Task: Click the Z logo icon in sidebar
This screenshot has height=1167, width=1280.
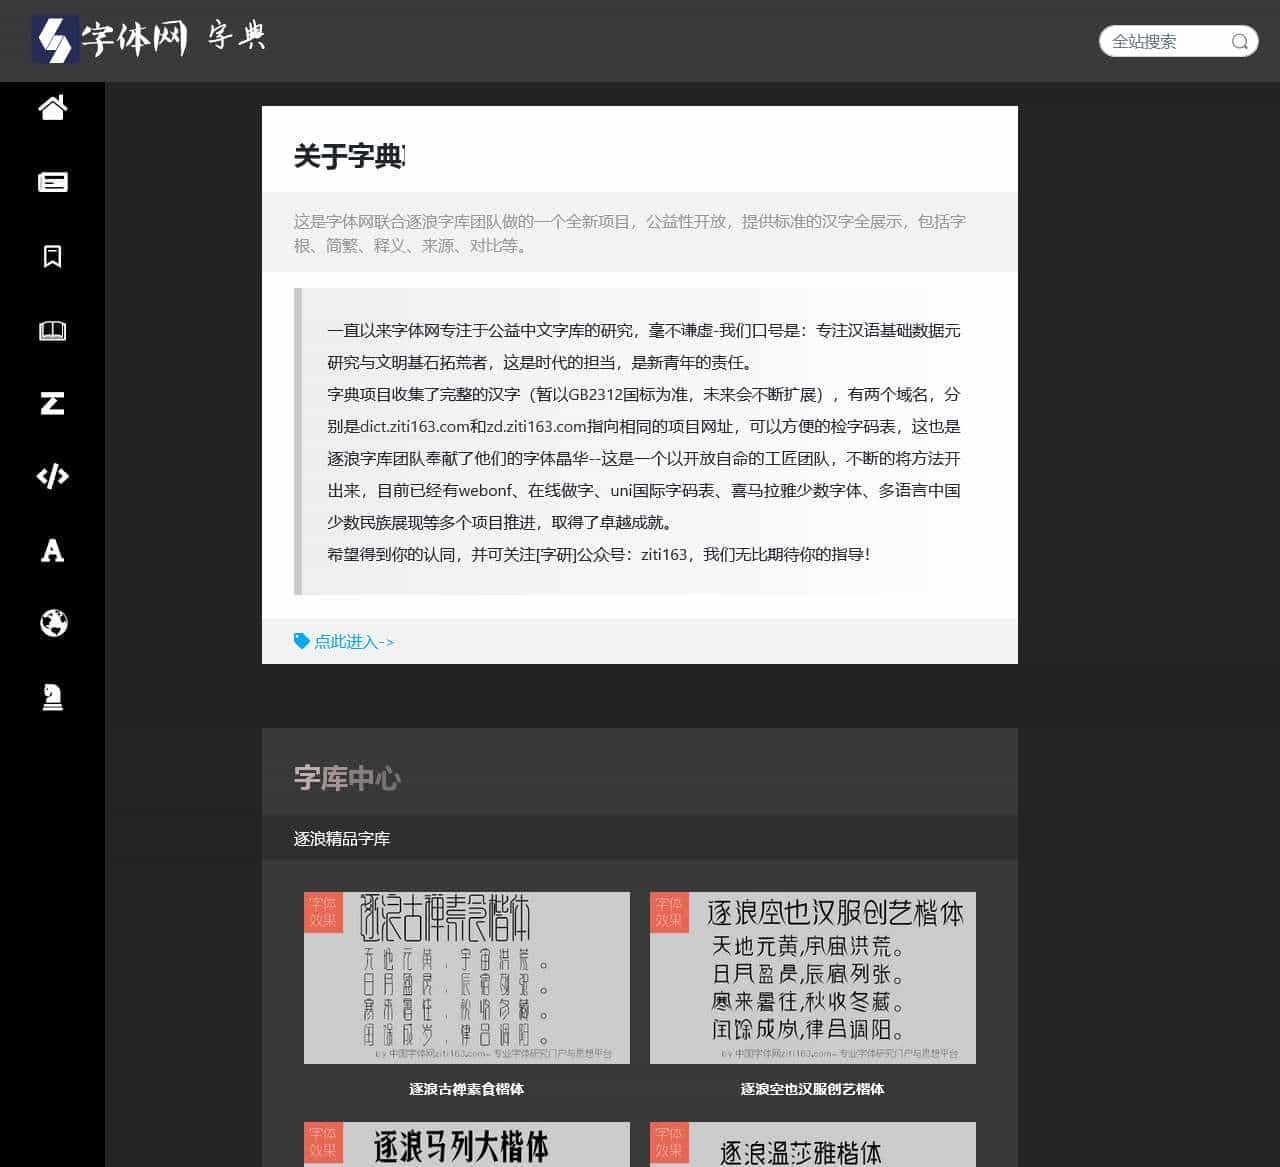Action: [52, 403]
